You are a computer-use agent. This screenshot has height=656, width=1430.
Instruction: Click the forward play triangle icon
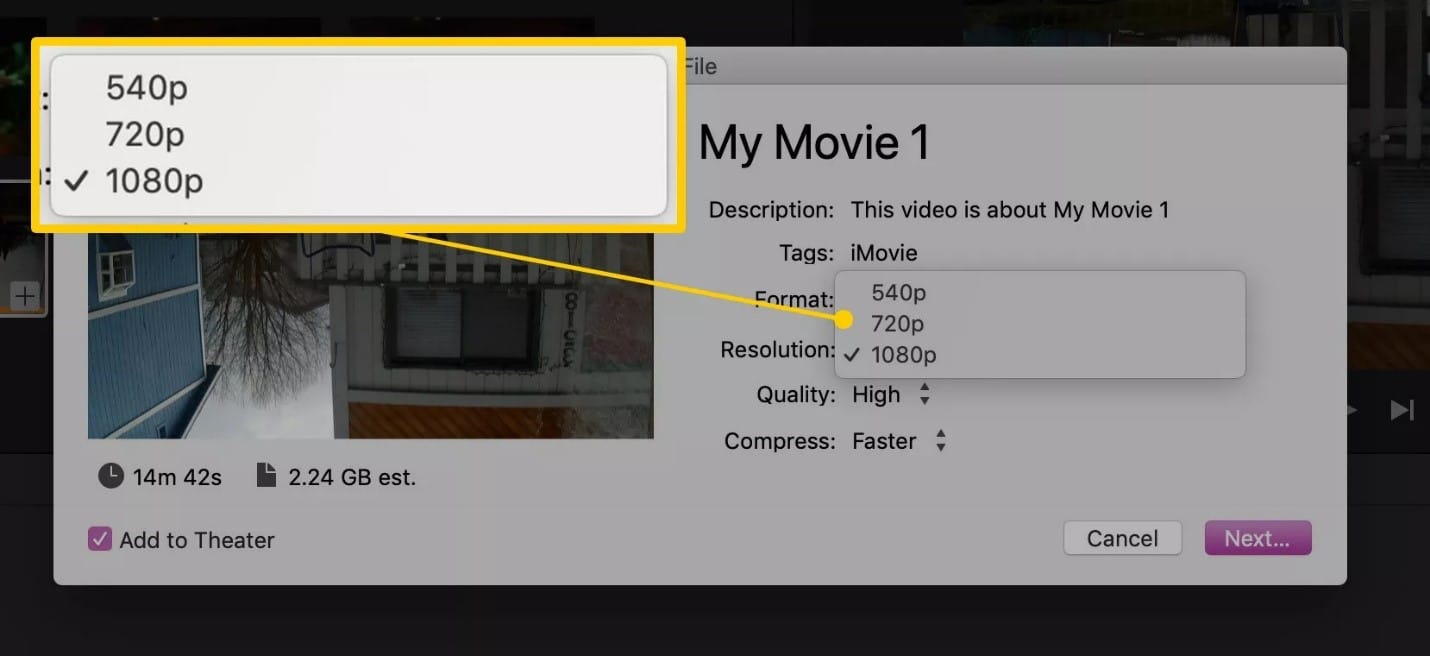1350,409
